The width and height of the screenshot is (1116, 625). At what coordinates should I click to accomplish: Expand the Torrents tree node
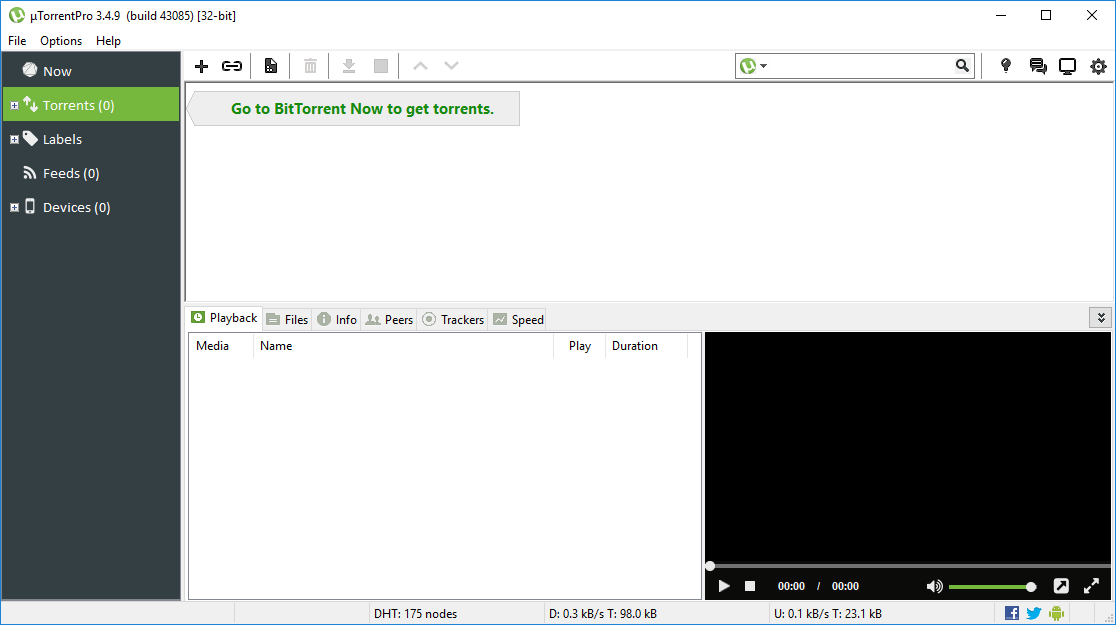point(14,105)
